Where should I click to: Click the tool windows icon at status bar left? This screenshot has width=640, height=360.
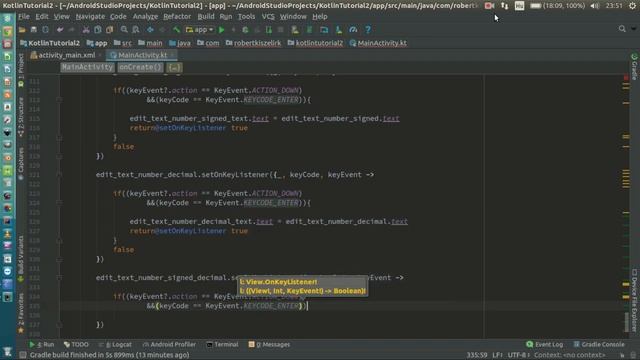coord(23,355)
